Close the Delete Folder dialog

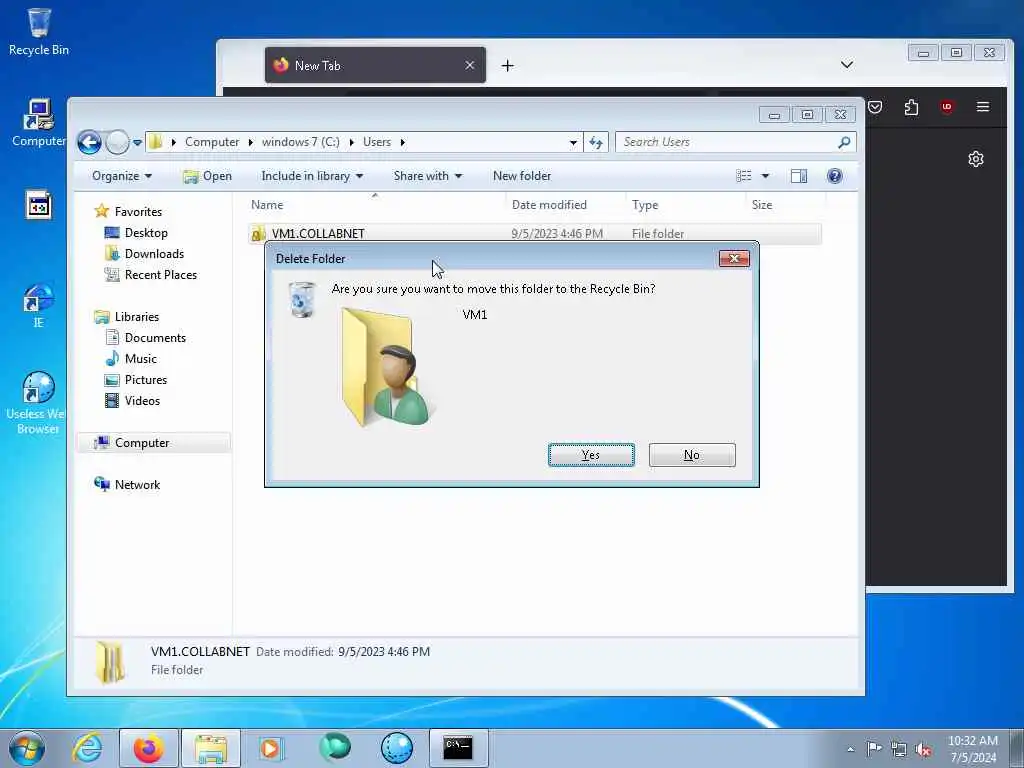click(734, 259)
